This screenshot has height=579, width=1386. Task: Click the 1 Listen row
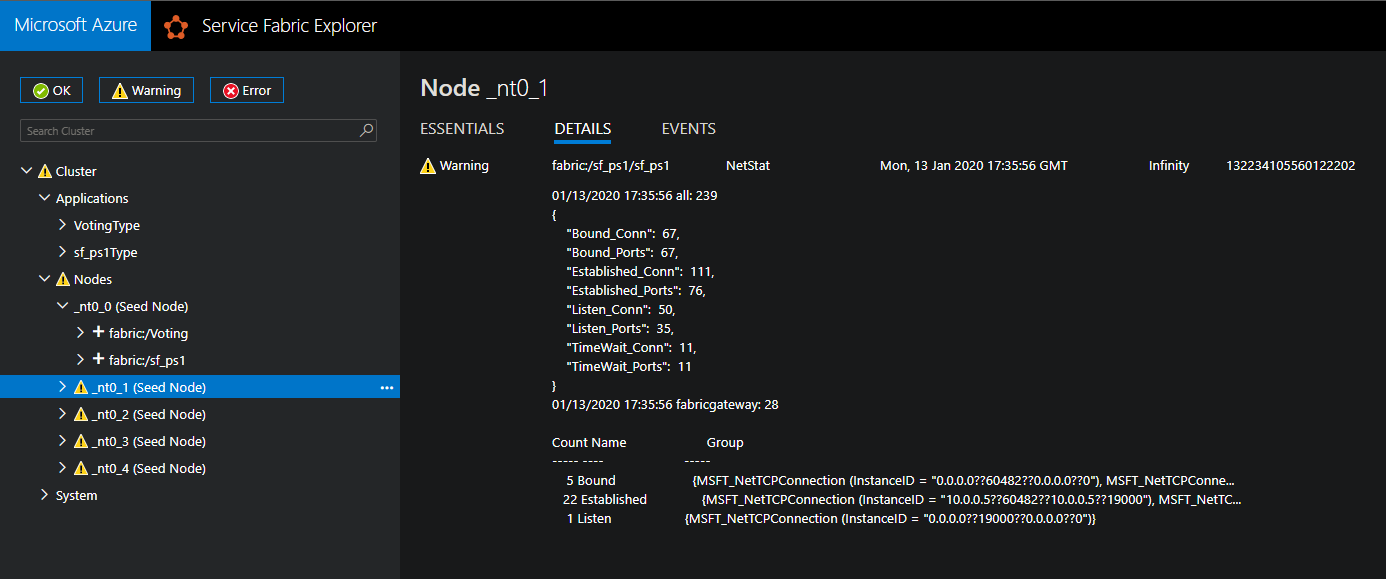point(832,519)
